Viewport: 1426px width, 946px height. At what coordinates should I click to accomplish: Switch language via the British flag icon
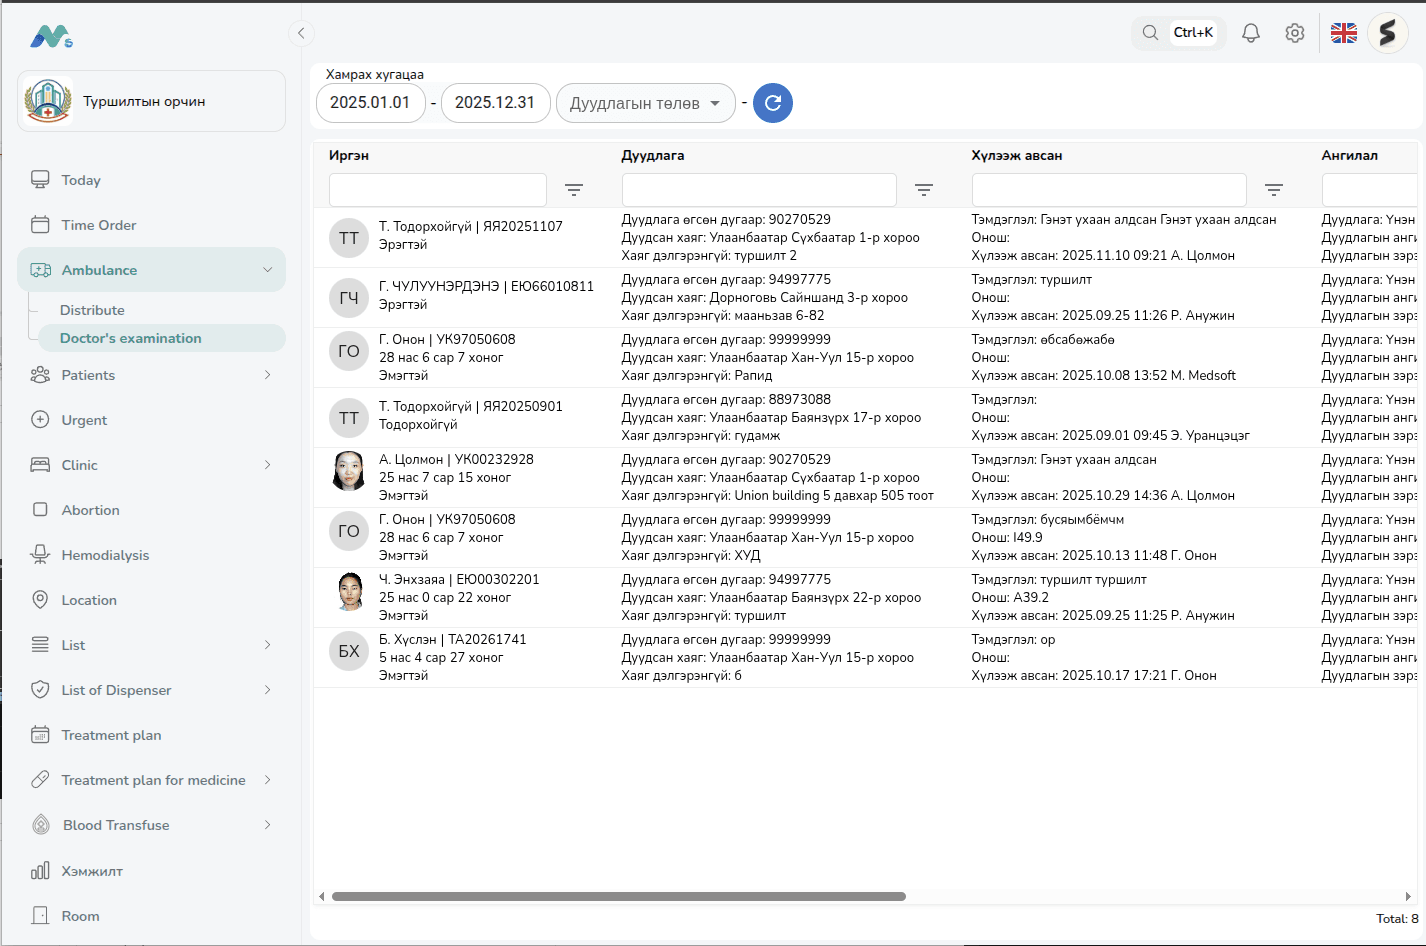(1343, 32)
